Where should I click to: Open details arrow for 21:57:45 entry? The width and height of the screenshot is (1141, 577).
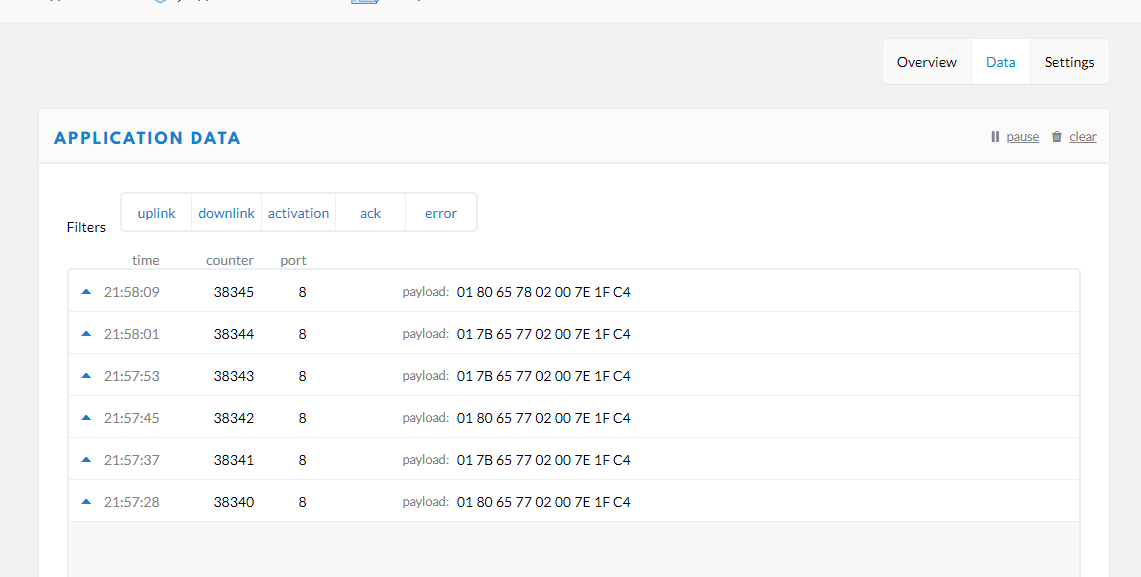tap(86, 418)
